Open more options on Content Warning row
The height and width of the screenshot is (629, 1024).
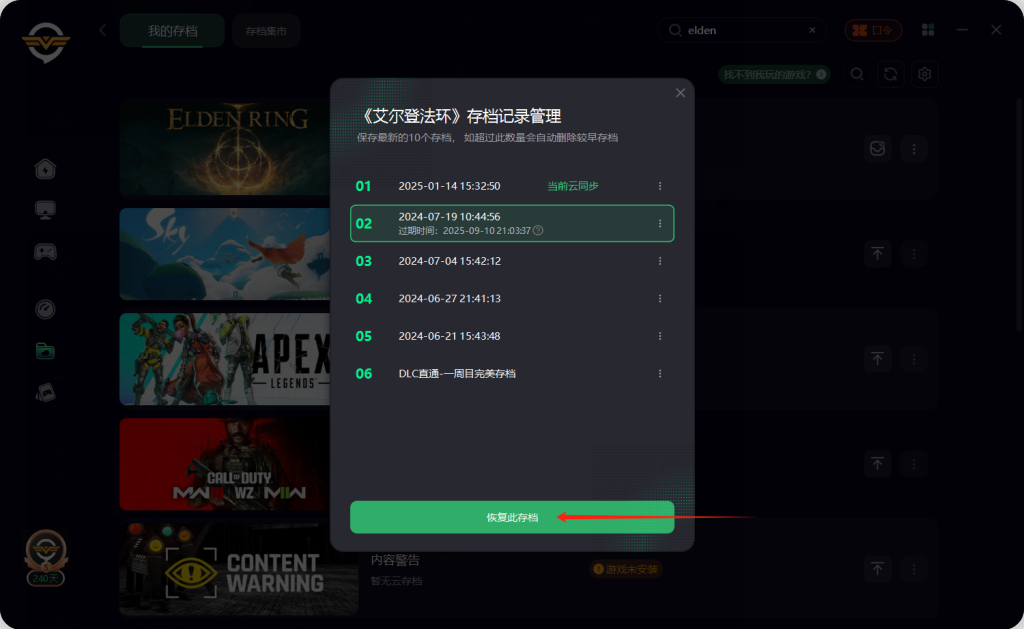click(x=914, y=569)
